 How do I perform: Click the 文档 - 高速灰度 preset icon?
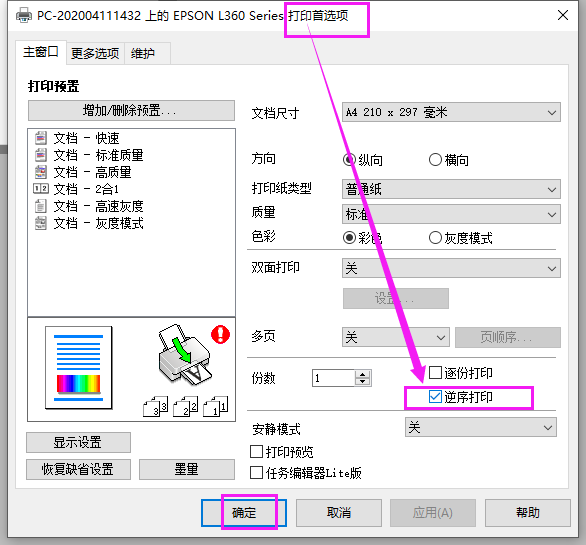pos(41,206)
